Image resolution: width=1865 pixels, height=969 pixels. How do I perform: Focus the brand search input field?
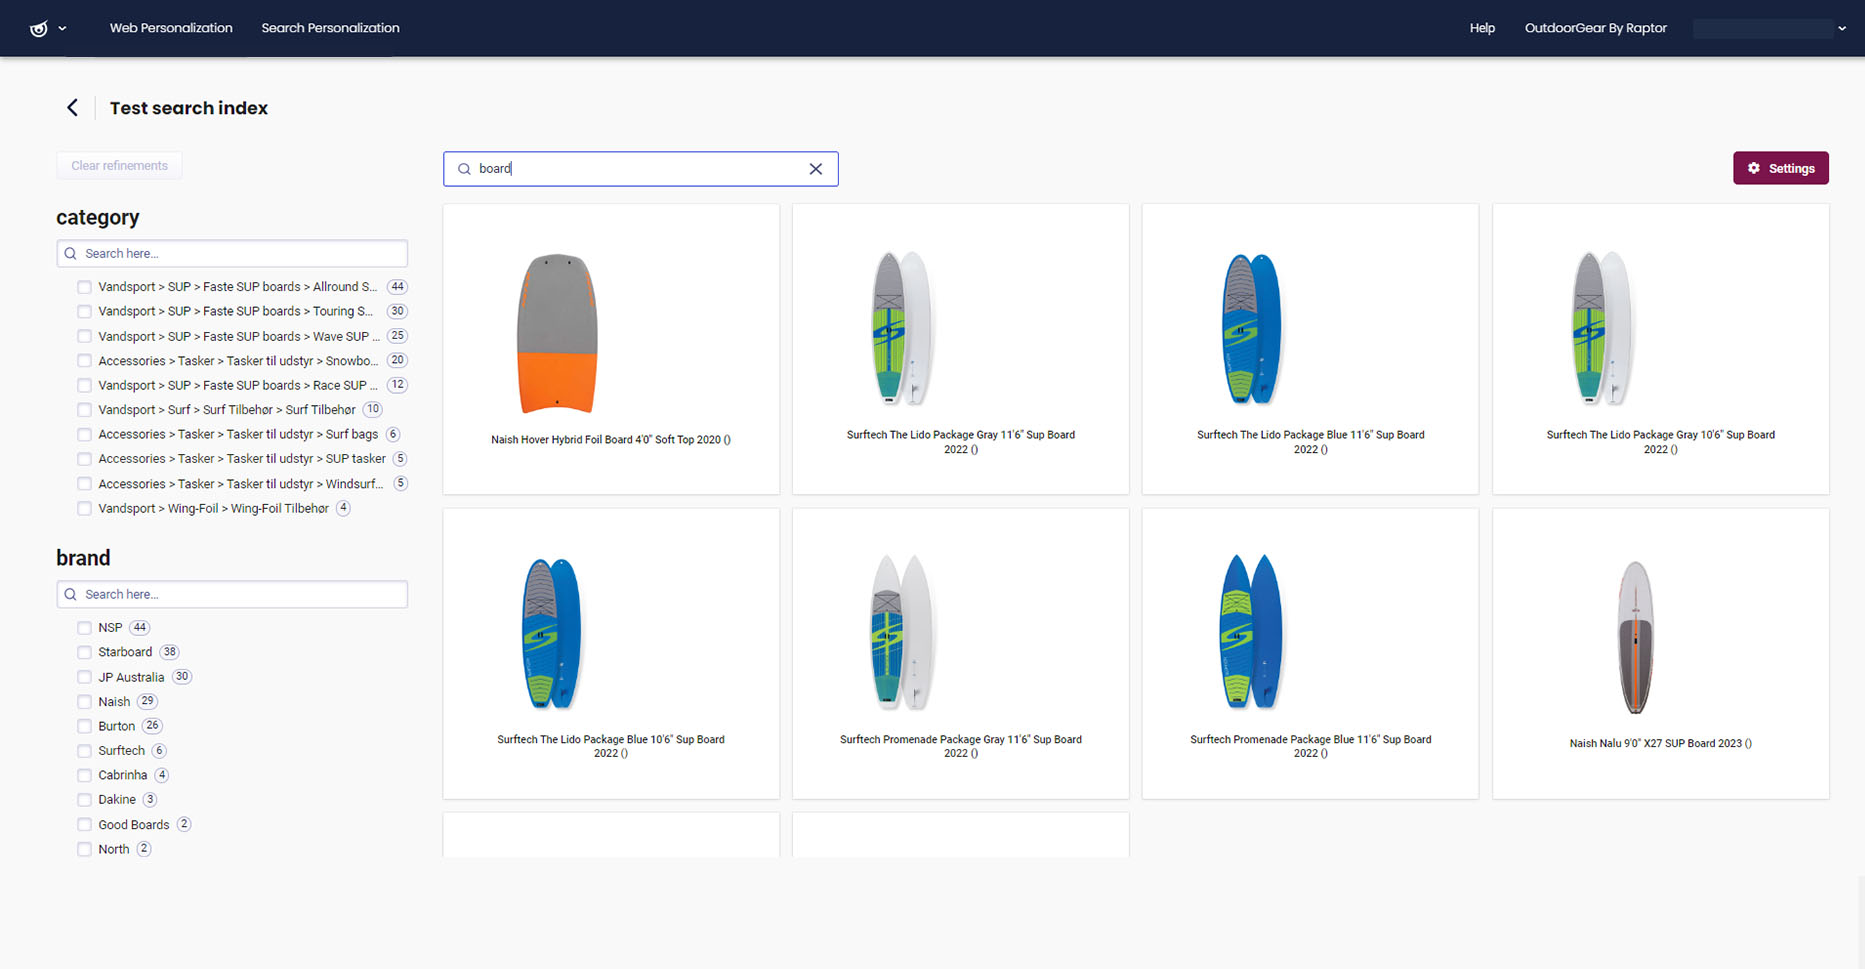click(x=240, y=595)
